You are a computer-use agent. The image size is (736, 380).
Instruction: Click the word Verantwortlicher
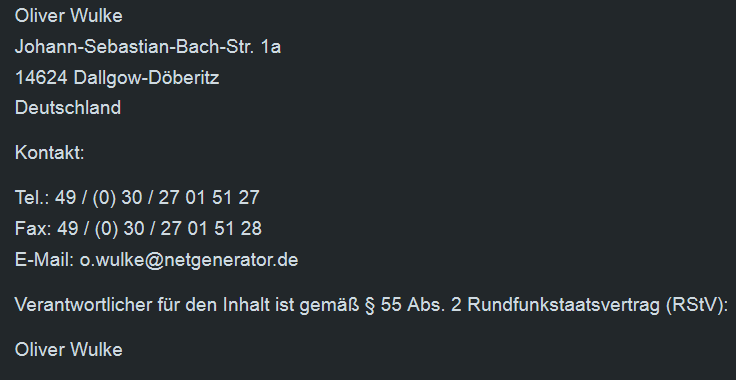tap(84, 305)
